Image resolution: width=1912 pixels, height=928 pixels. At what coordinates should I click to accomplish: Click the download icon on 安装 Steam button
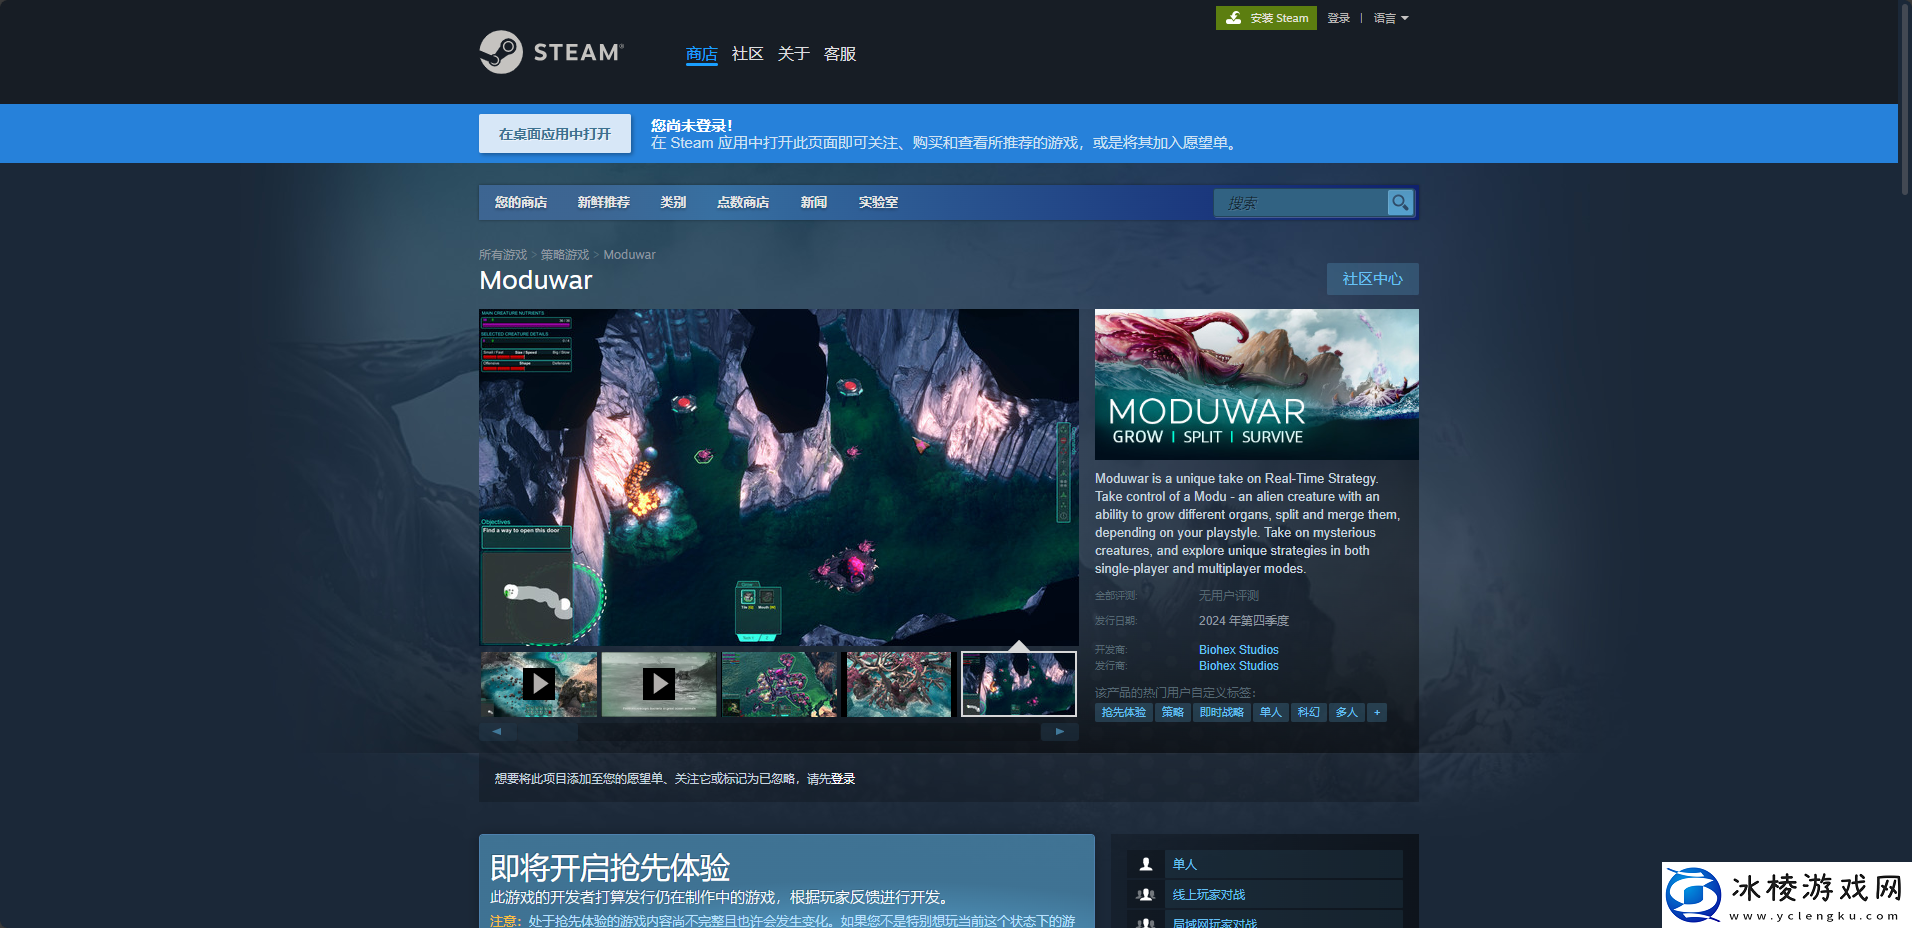tap(1233, 17)
